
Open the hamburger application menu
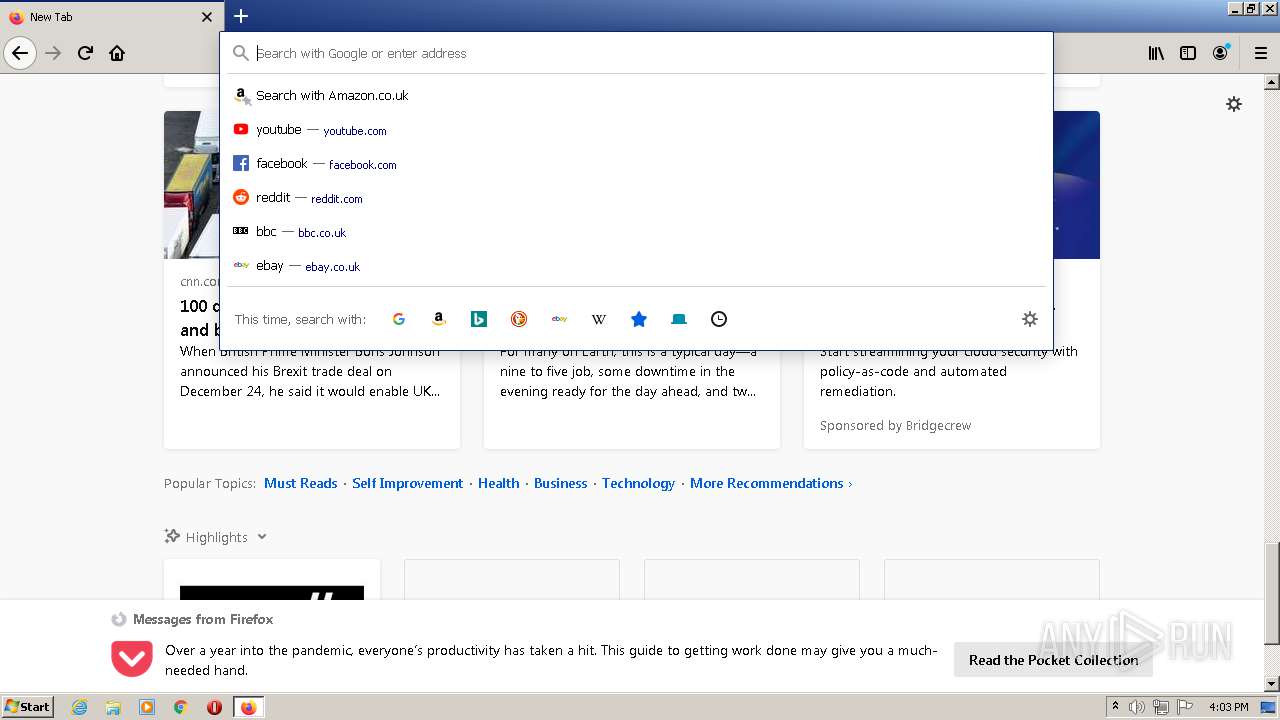[1261, 53]
